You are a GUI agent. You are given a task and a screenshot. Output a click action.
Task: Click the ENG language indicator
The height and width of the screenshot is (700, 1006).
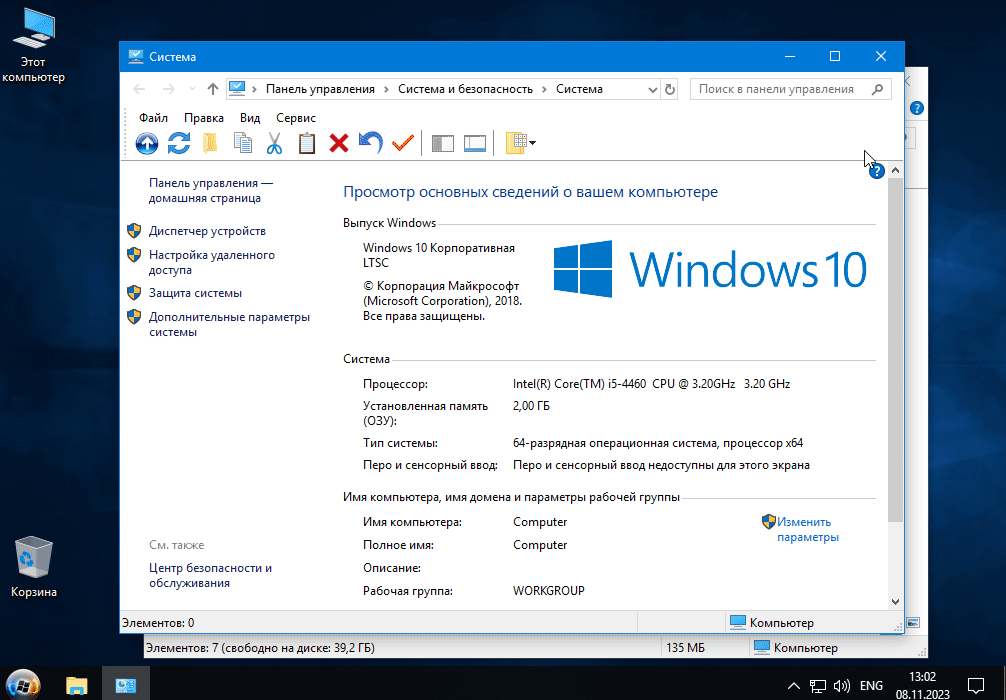click(871, 685)
